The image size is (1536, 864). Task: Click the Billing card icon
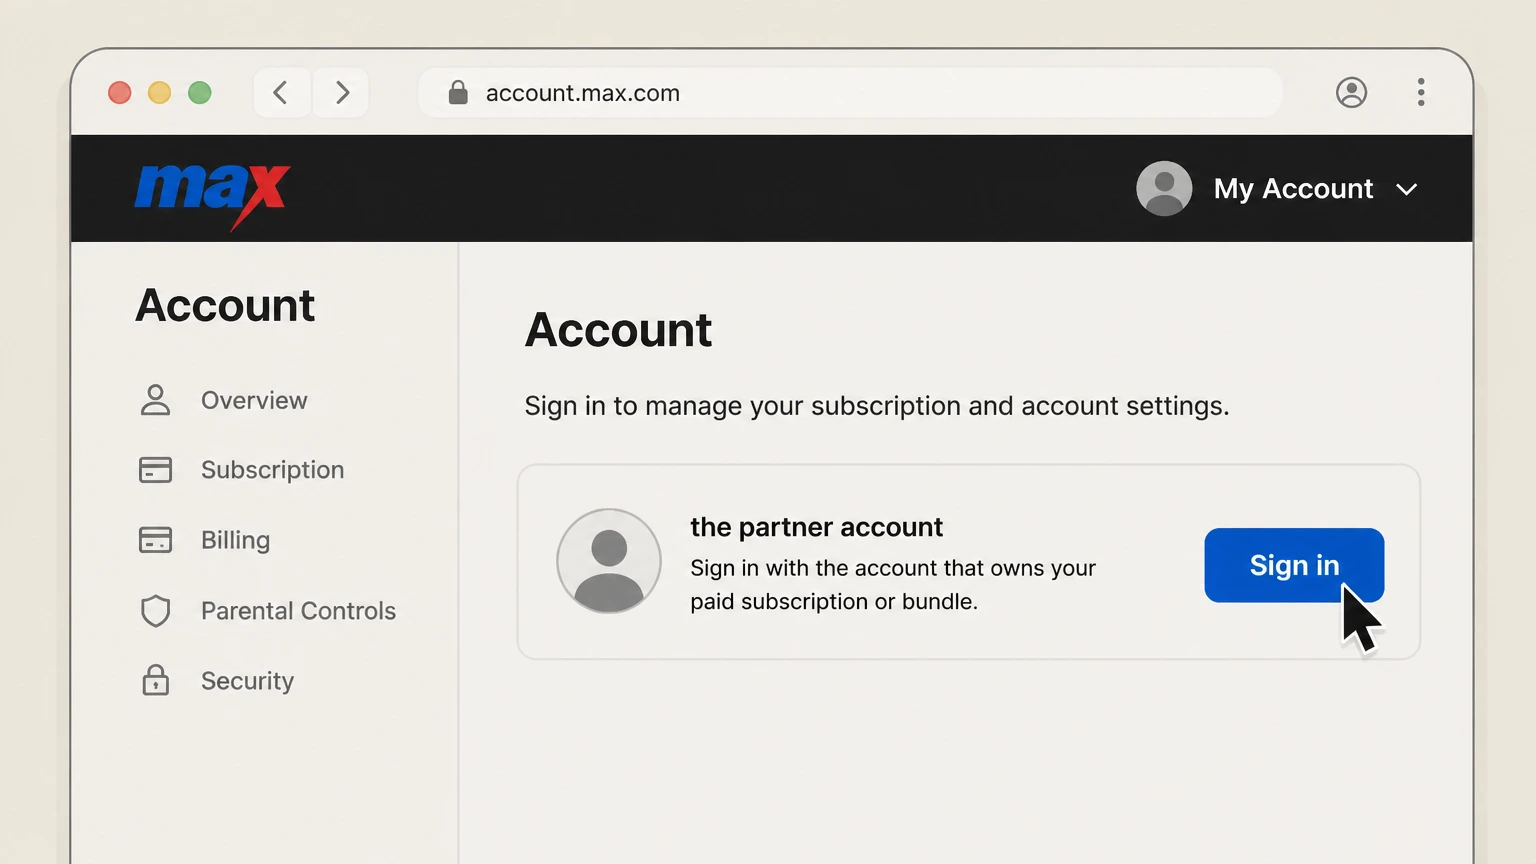point(155,540)
